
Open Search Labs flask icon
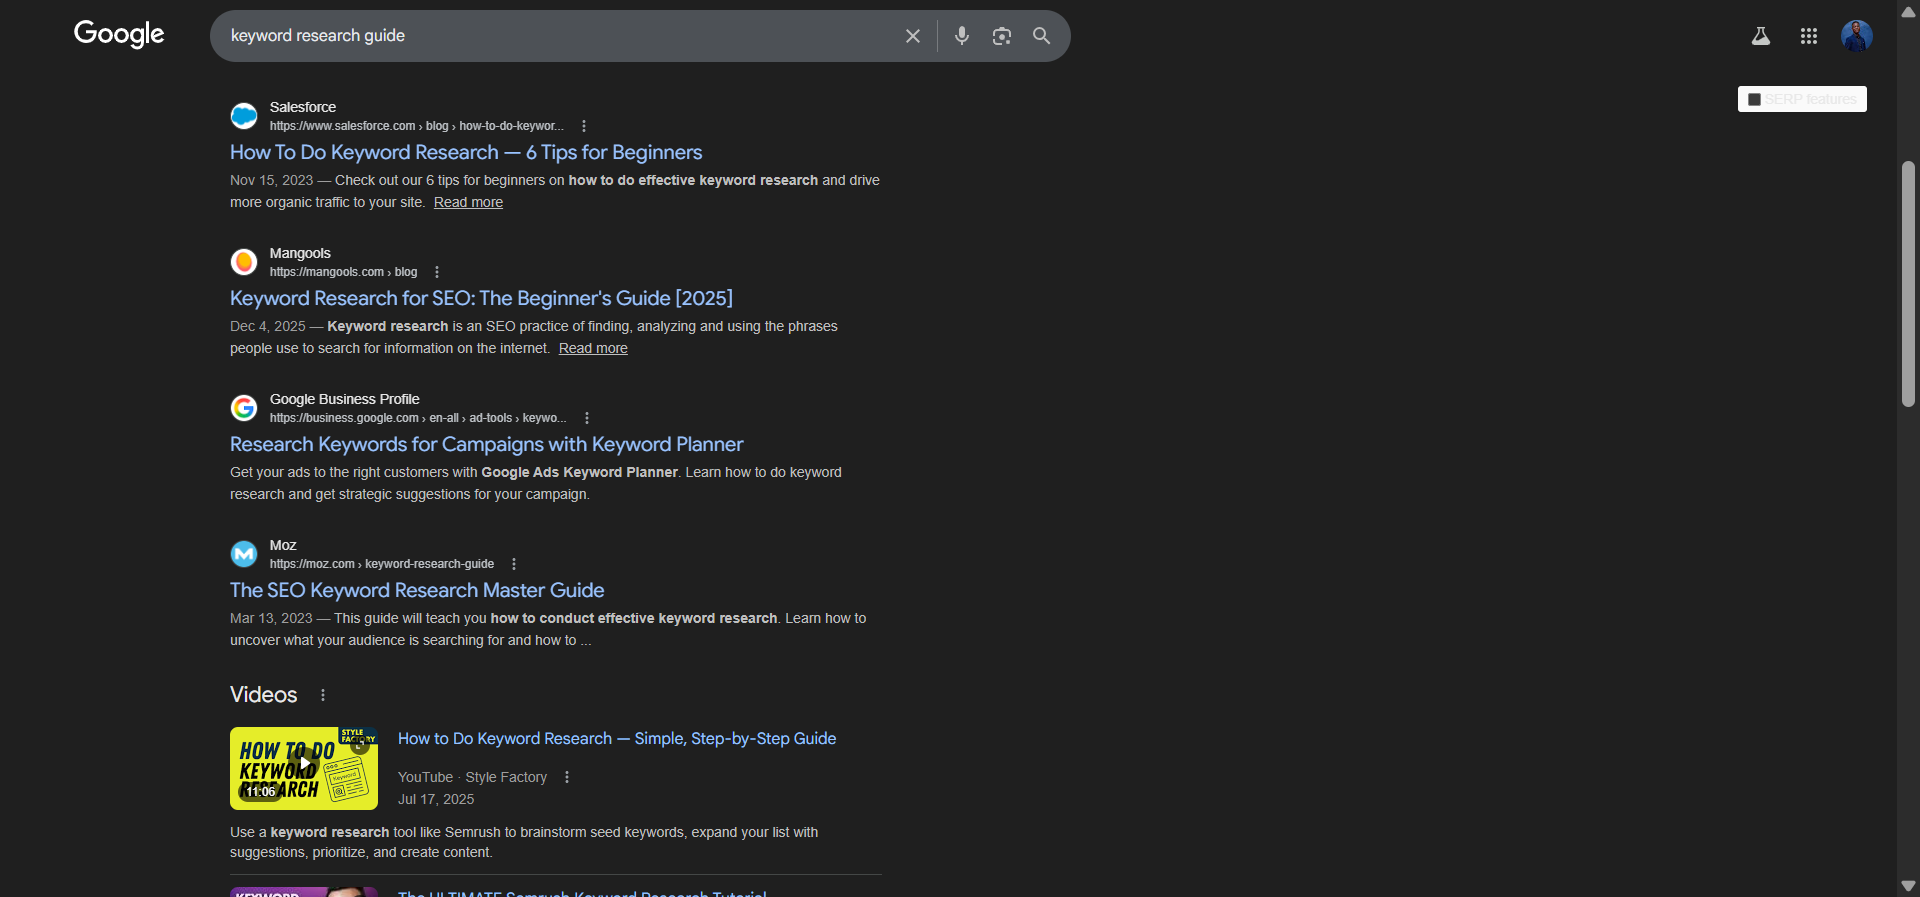1761,36
